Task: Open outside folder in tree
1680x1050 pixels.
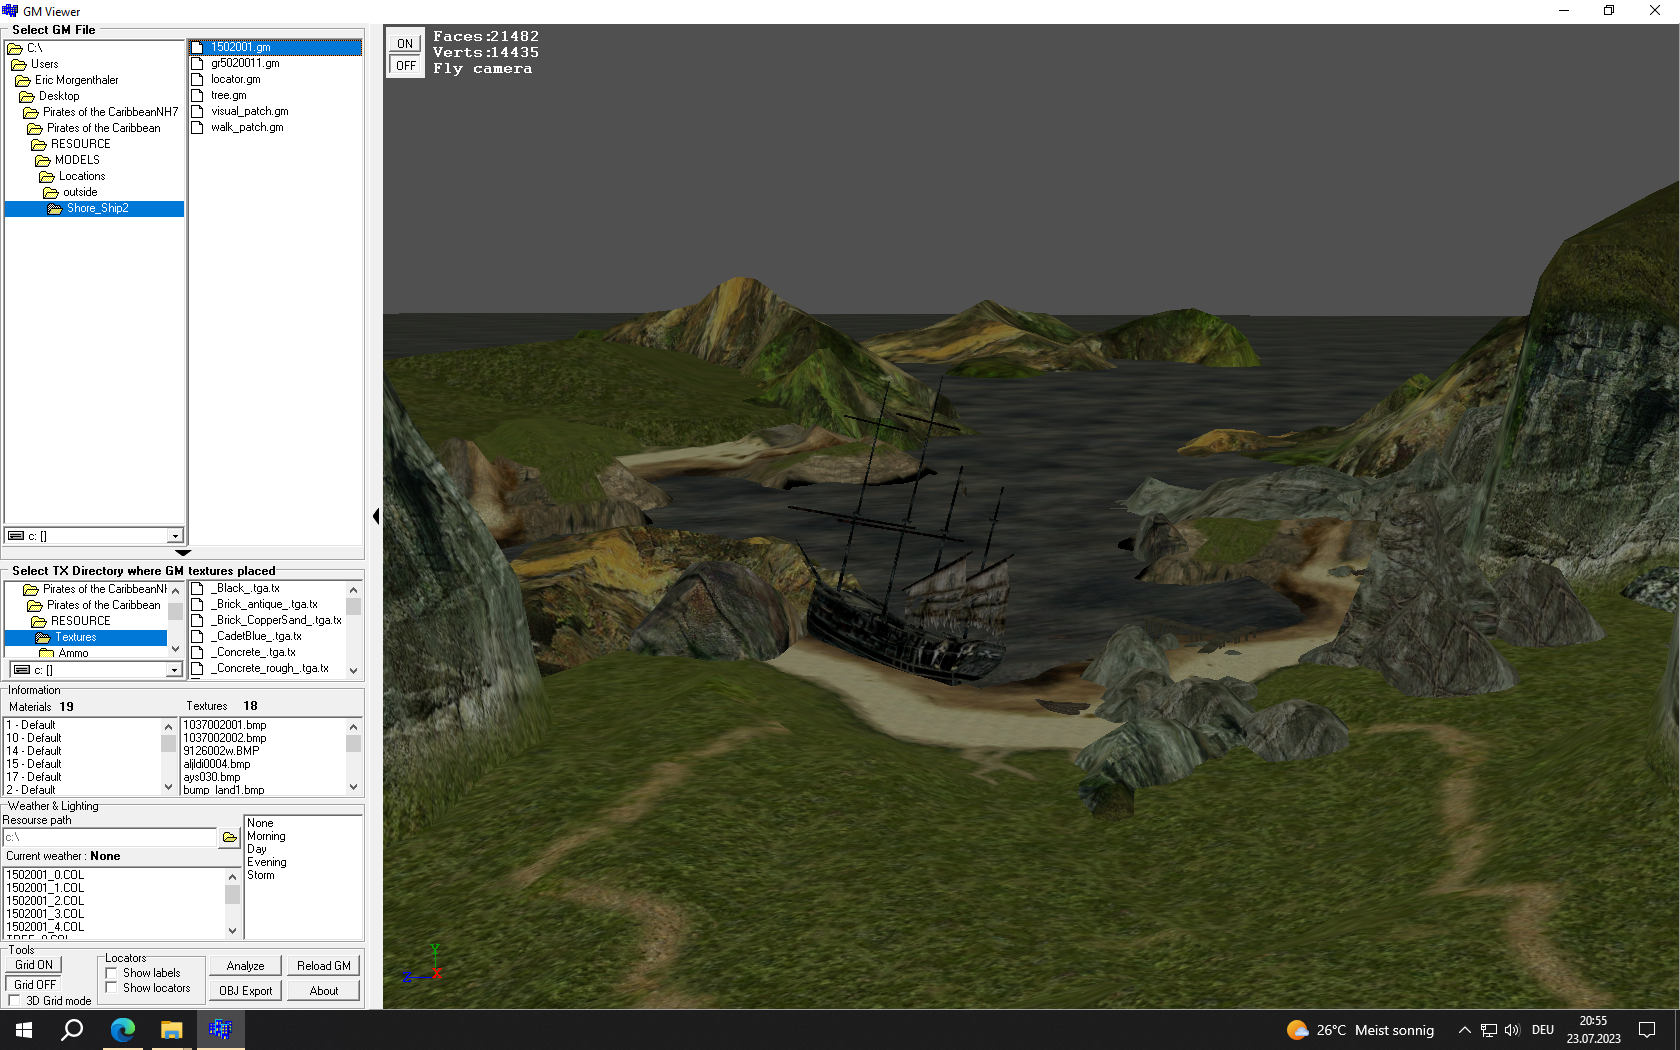Action: (80, 192)
